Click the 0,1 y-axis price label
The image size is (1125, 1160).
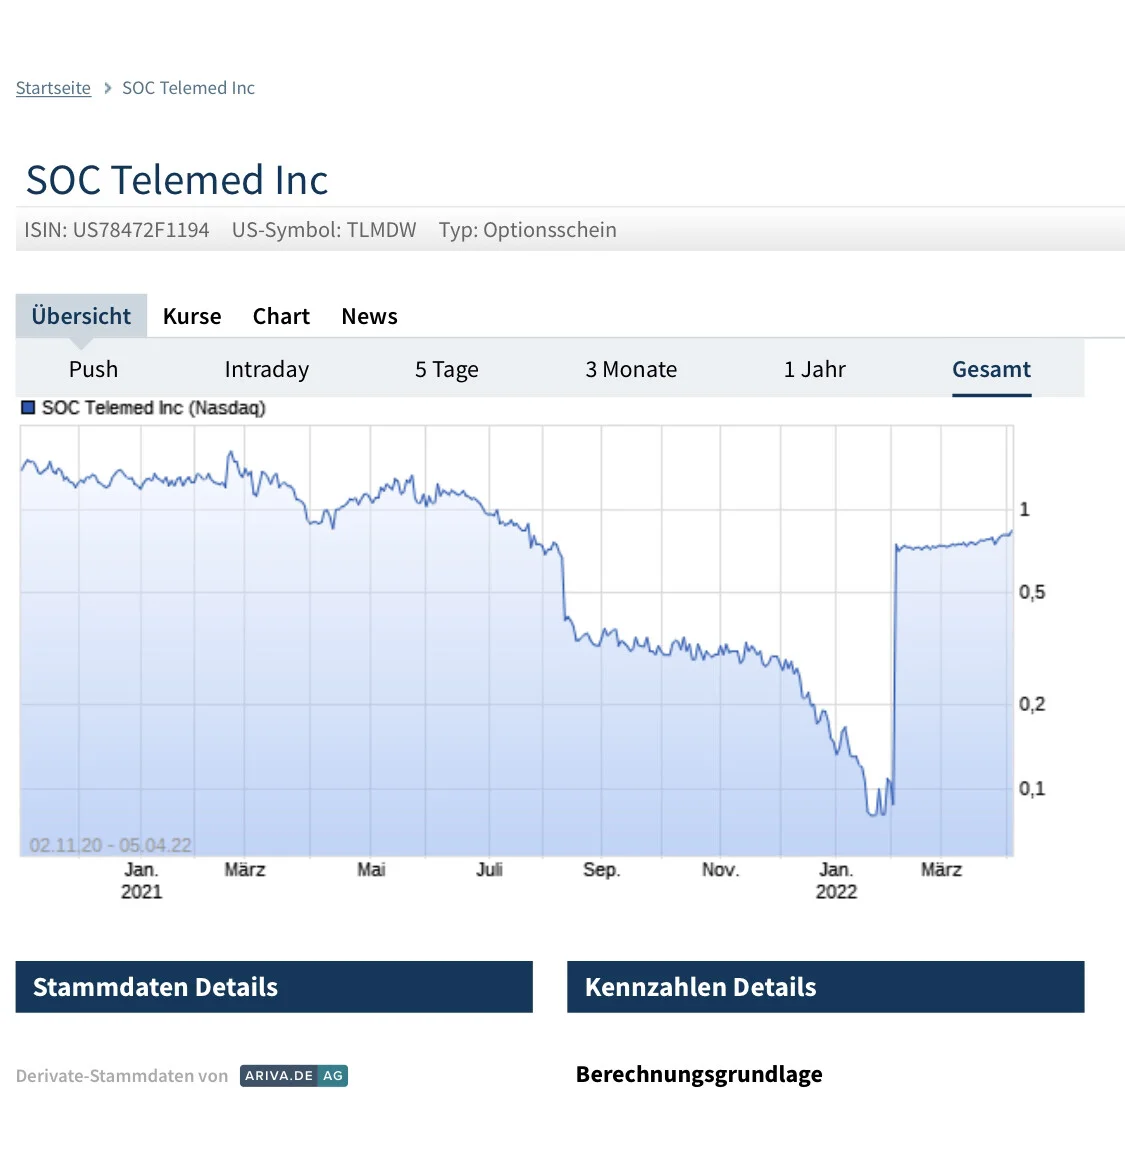click(x=1032, y=789)
